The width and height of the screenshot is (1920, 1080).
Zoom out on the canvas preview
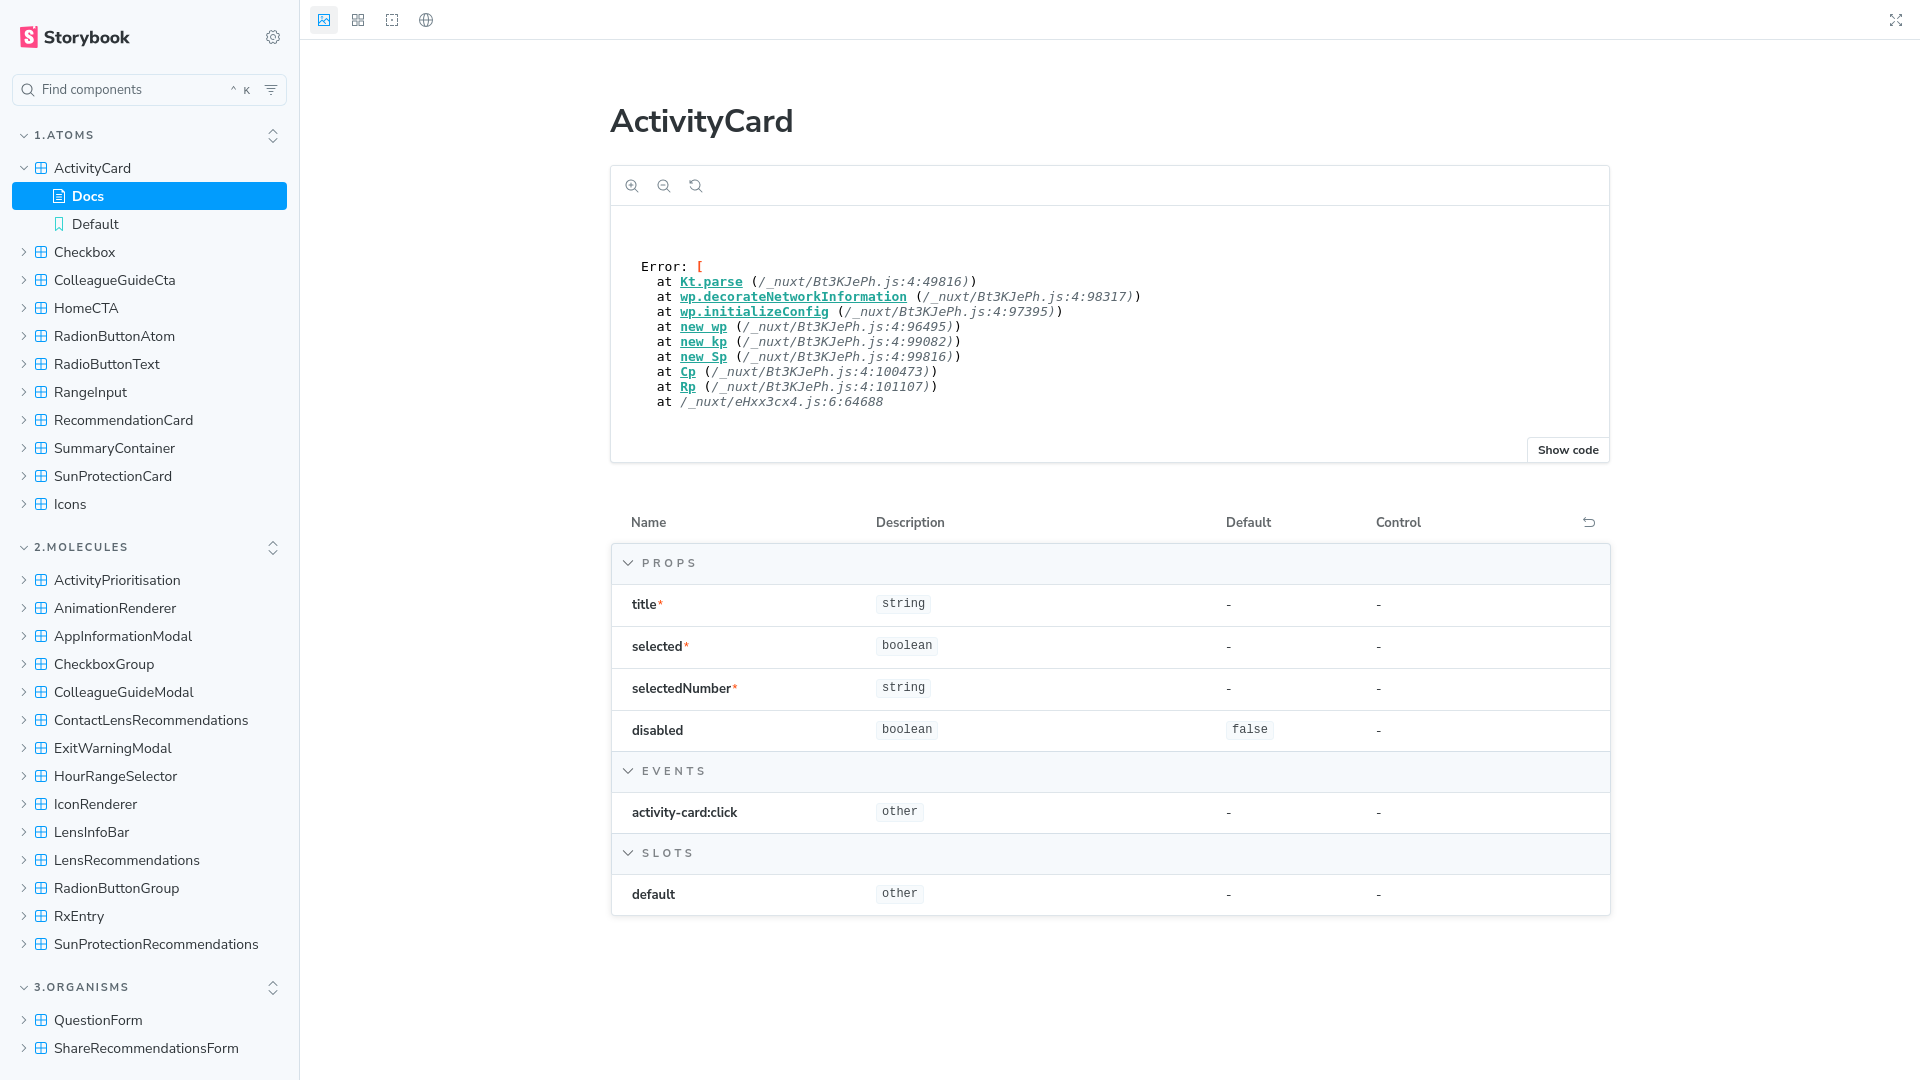coord(664,186)
